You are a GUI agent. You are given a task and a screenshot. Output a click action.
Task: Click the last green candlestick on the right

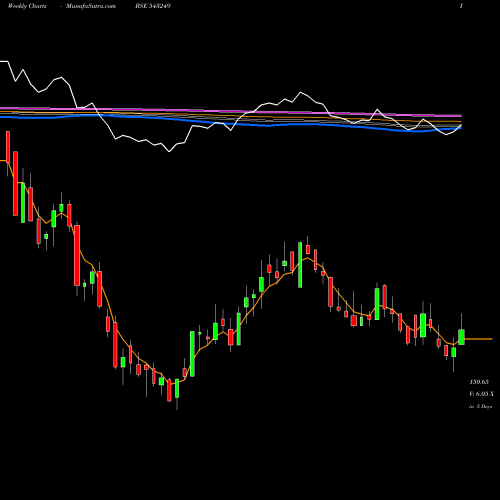(x=461, y=337)
